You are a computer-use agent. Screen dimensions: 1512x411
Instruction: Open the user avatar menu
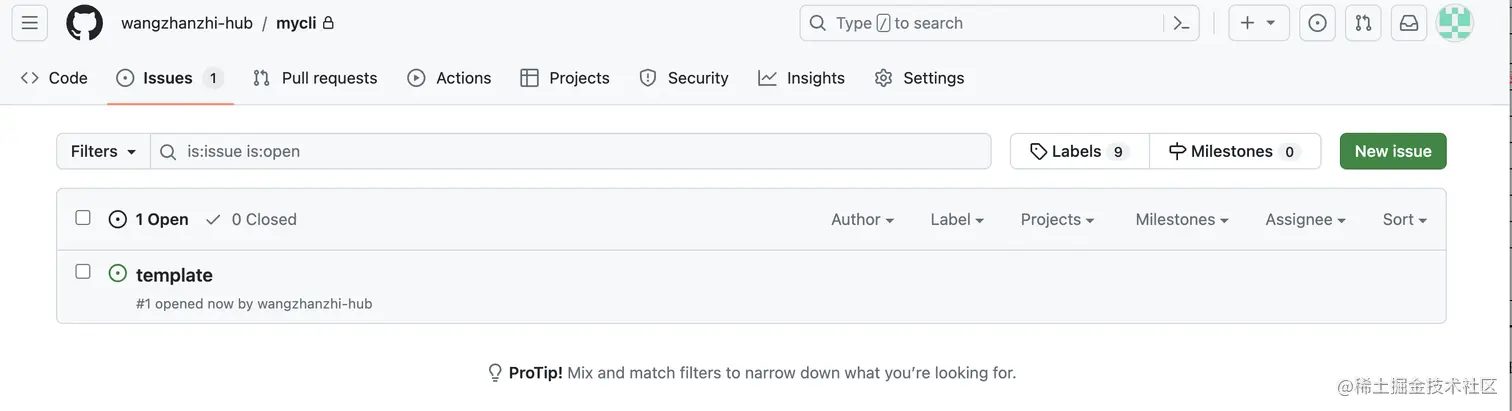coord(1455,23)
